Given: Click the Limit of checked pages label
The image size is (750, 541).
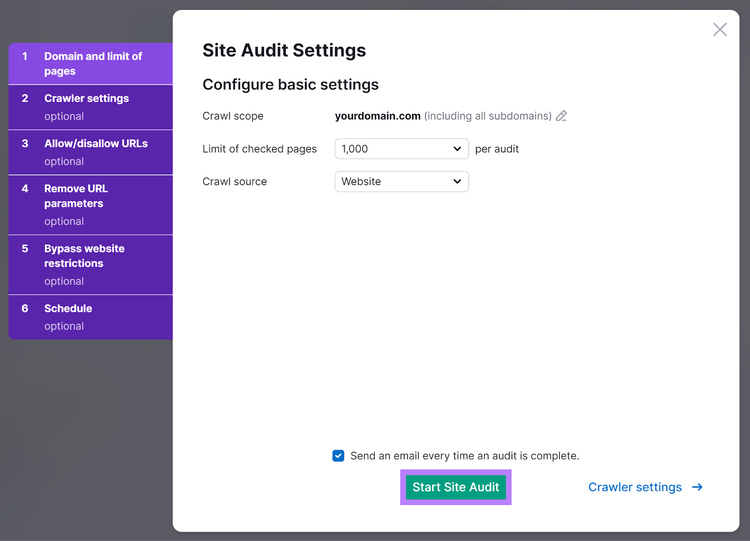Looking at the screenshot, I should point(259,149).
